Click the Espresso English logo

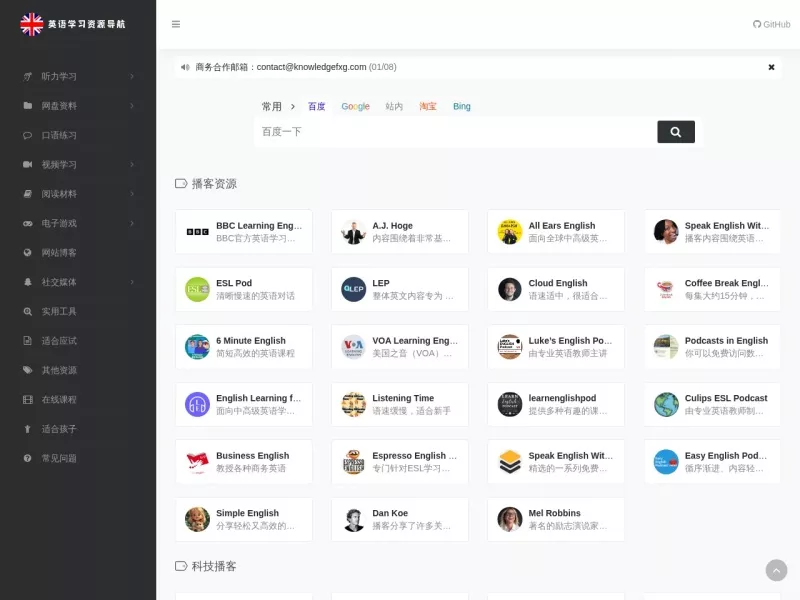[354, 462]
